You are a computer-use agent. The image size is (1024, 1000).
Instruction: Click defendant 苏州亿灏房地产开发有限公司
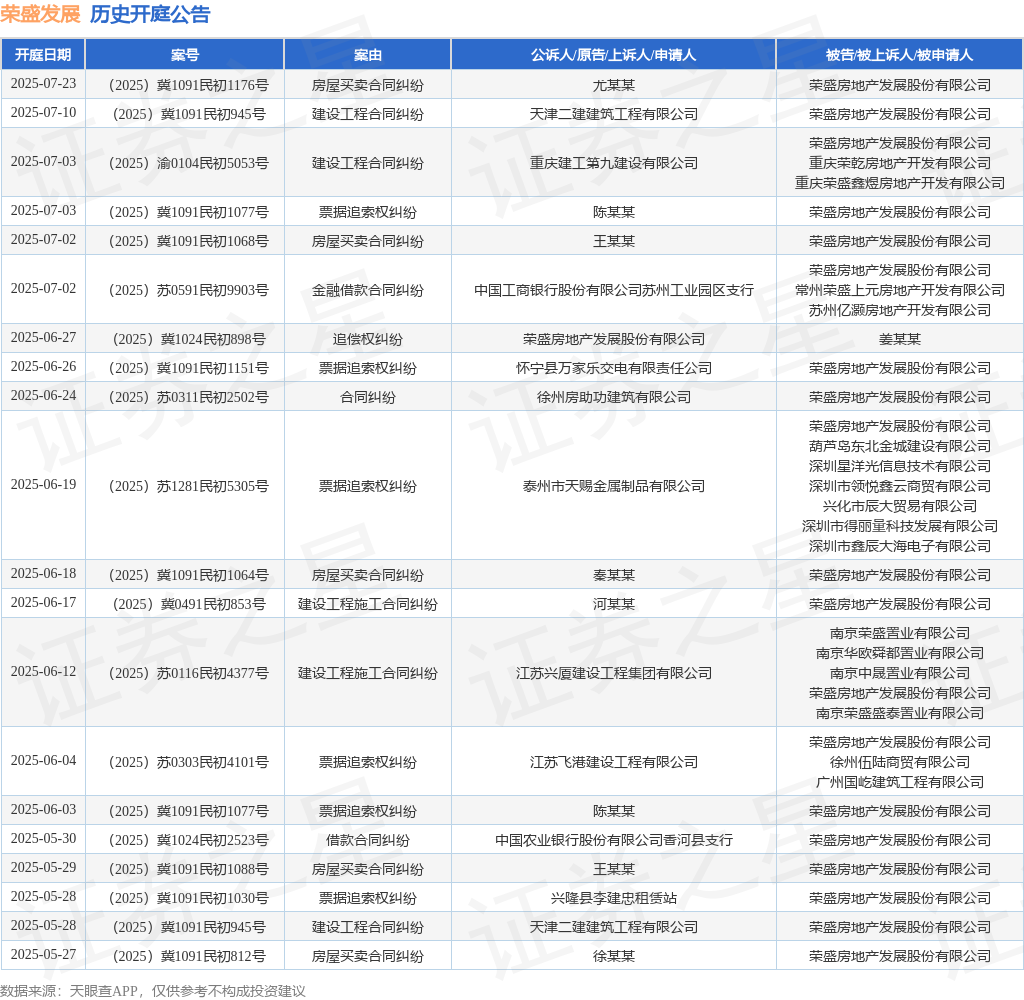(899, 310)
